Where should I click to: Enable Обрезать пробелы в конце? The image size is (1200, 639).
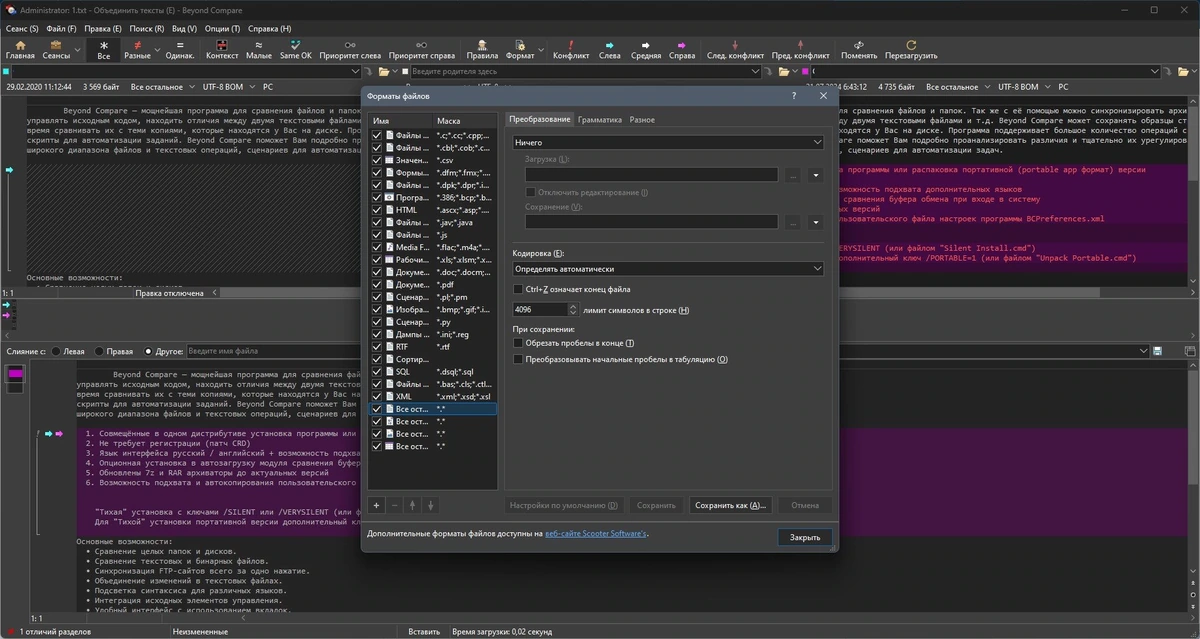click(517, 343)
